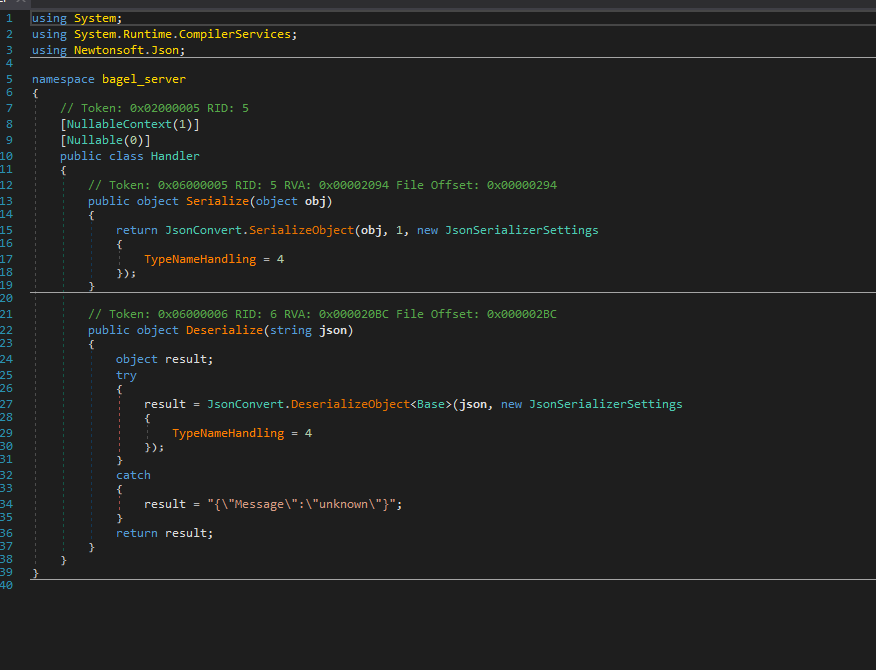
Task: Go to the Serialize method name
Action: point(217,201)
